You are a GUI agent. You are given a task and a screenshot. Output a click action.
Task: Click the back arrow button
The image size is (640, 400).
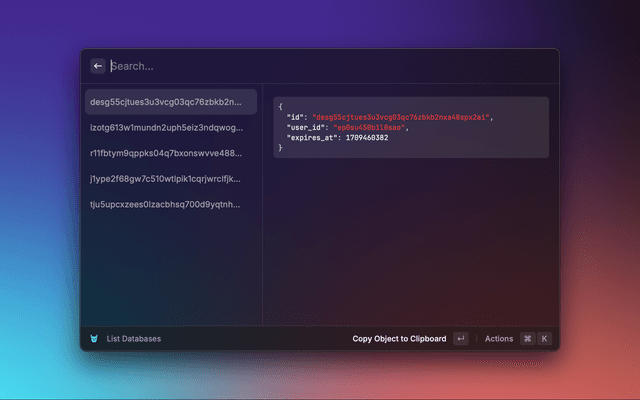click(98, 66)
